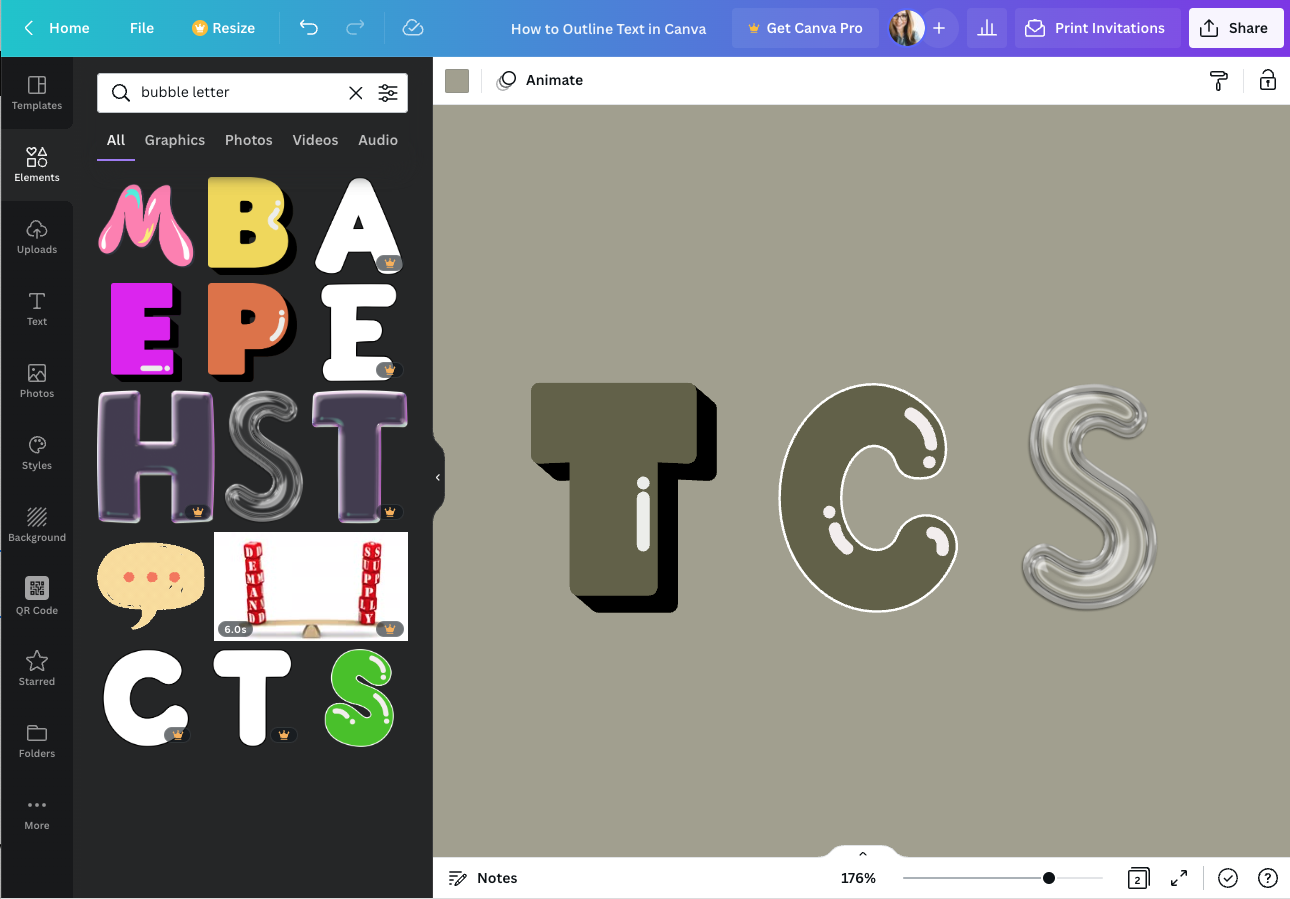Image resolution: width=1290 pixels, height=899 pixels.
Task: Open the Starred panel
Action: 37,667
